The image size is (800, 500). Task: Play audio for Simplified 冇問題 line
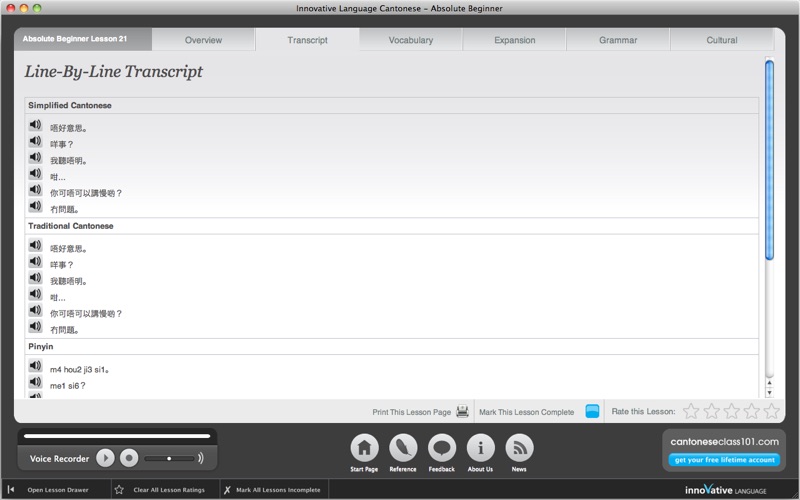click(x=35, y=206)
